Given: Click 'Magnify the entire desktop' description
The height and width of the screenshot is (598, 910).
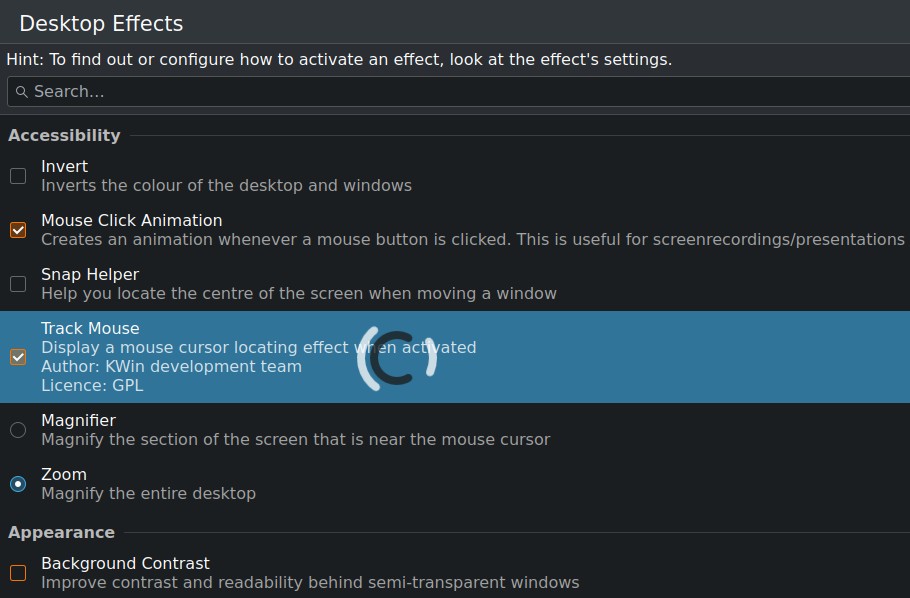Looking at the screenshot, I should [149, 493].
